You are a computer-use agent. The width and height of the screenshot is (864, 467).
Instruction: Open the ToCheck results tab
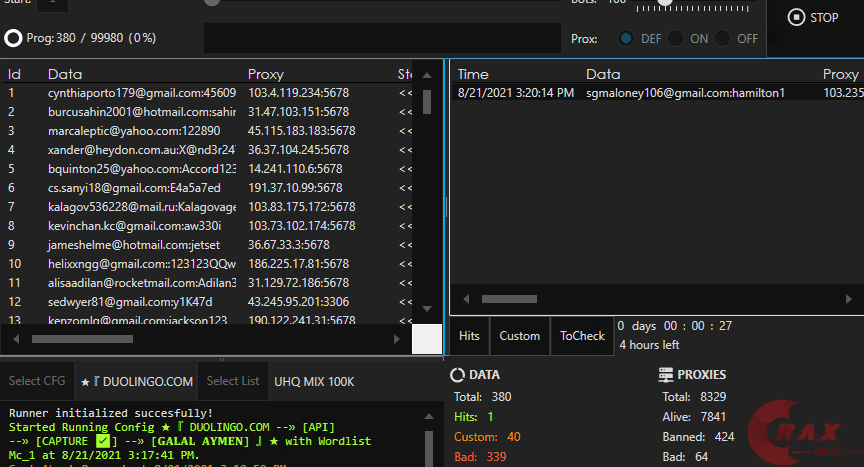tap(582, 336)
